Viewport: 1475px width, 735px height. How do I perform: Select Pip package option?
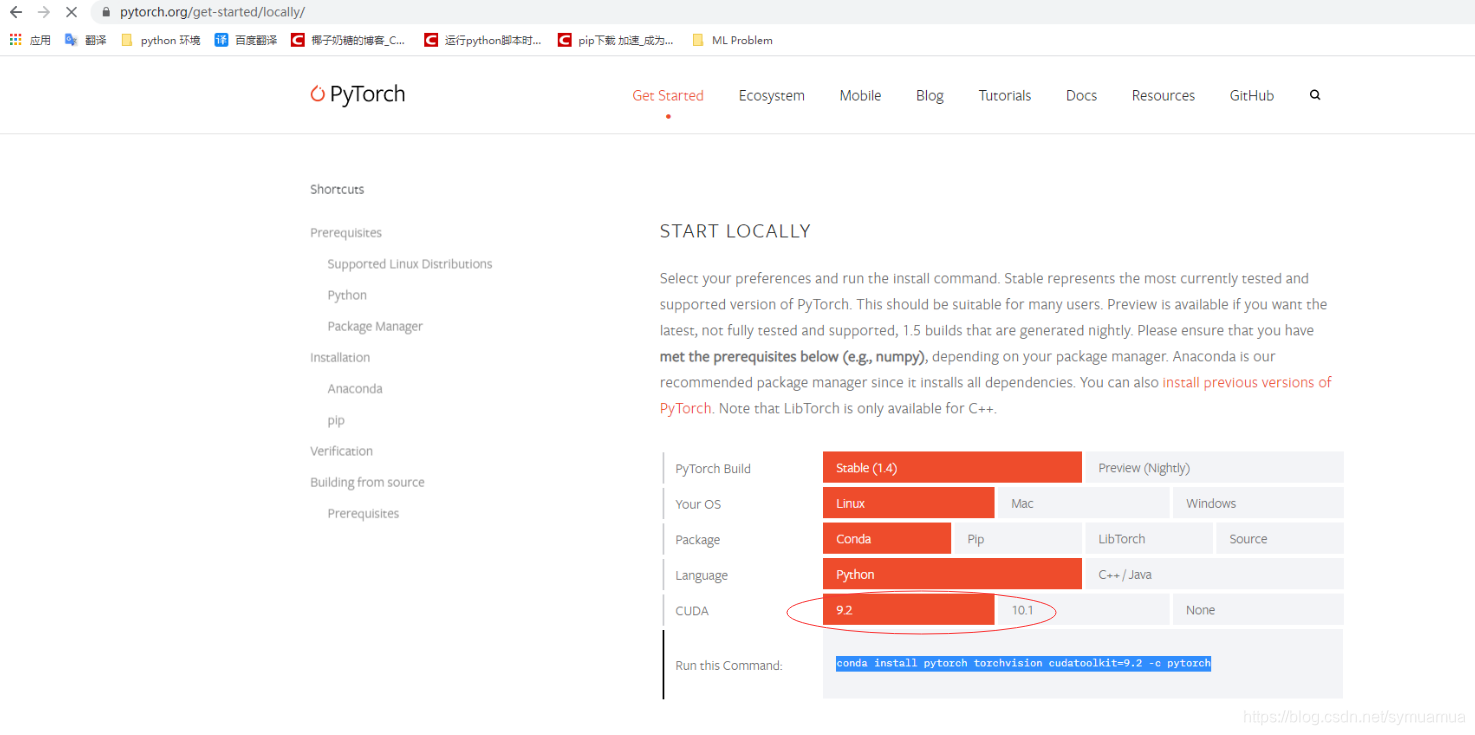coord(1018,538)
